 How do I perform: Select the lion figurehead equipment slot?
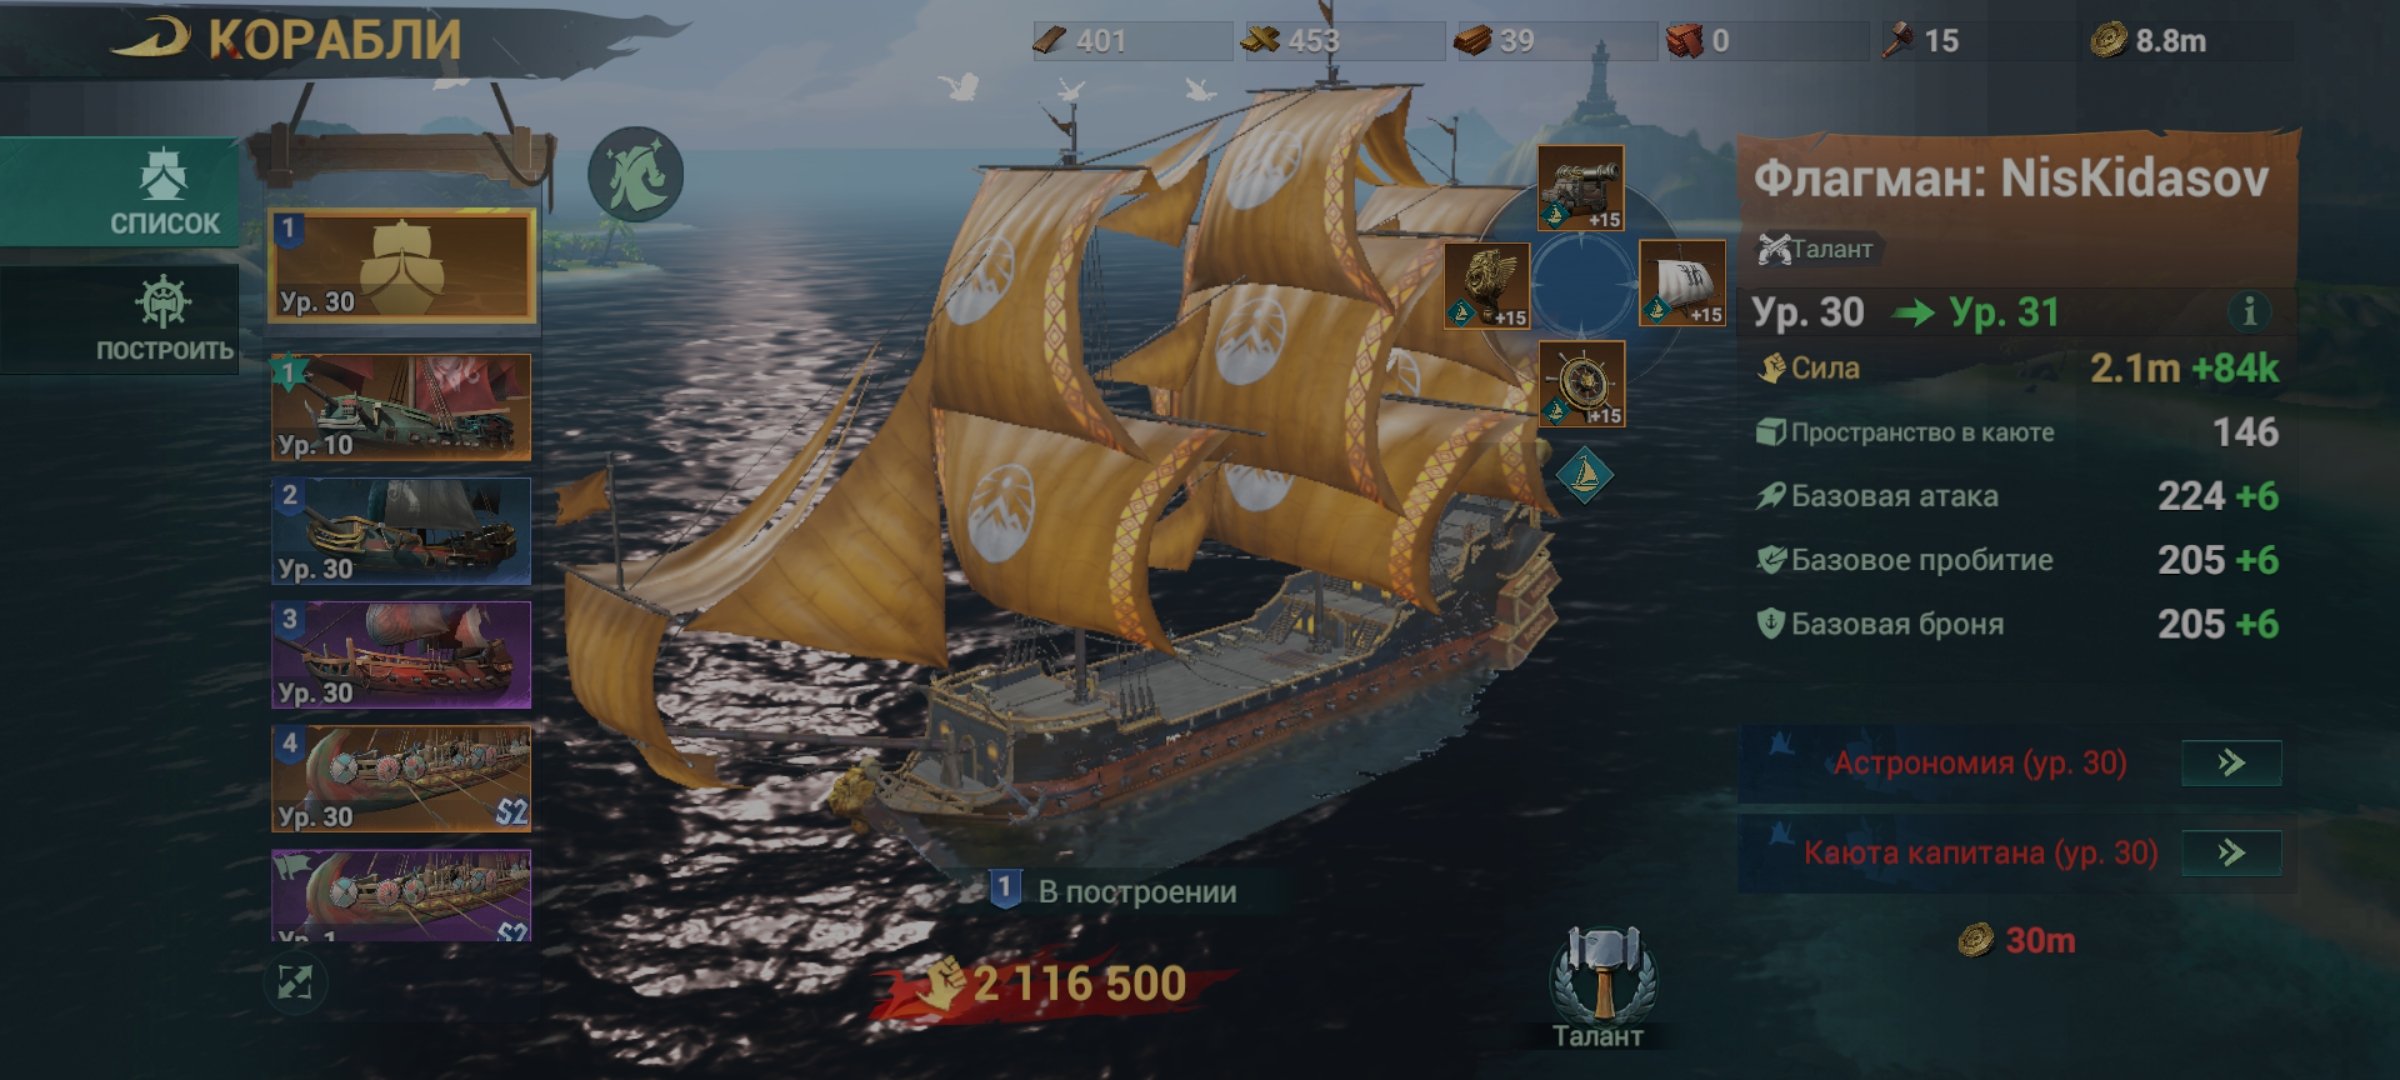point(1487,285)
